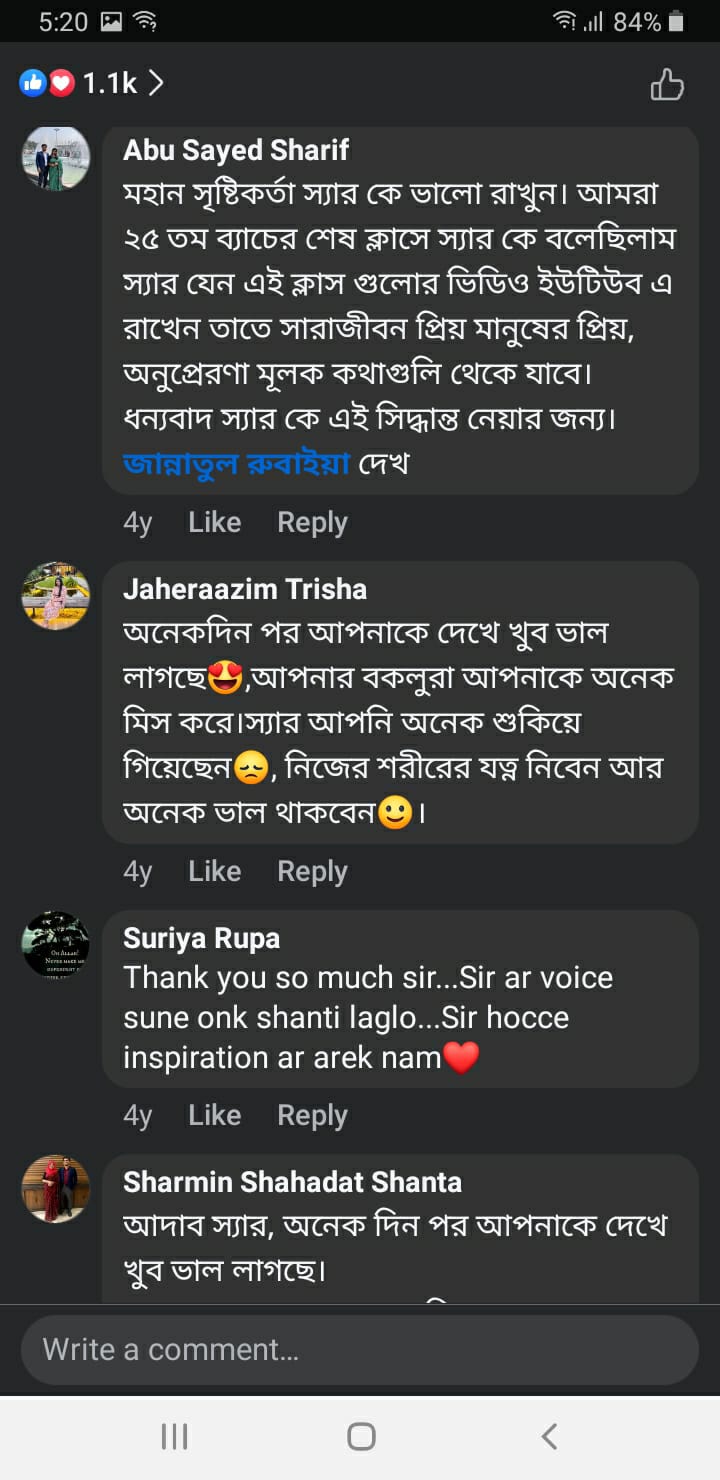
Task: Open the 1.1k reactions list
Action: (110, 83)
